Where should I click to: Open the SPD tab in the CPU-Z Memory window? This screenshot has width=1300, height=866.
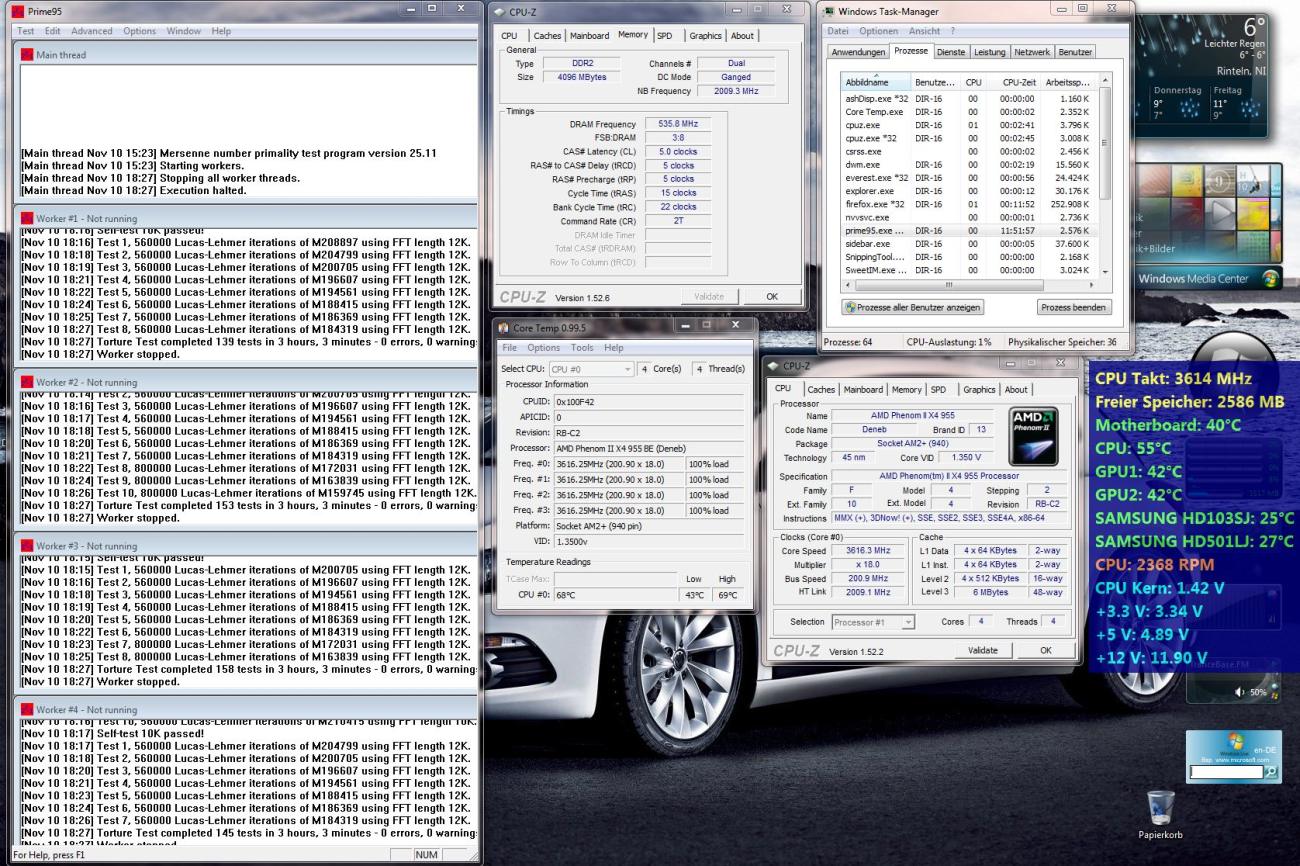pos(664,36)
